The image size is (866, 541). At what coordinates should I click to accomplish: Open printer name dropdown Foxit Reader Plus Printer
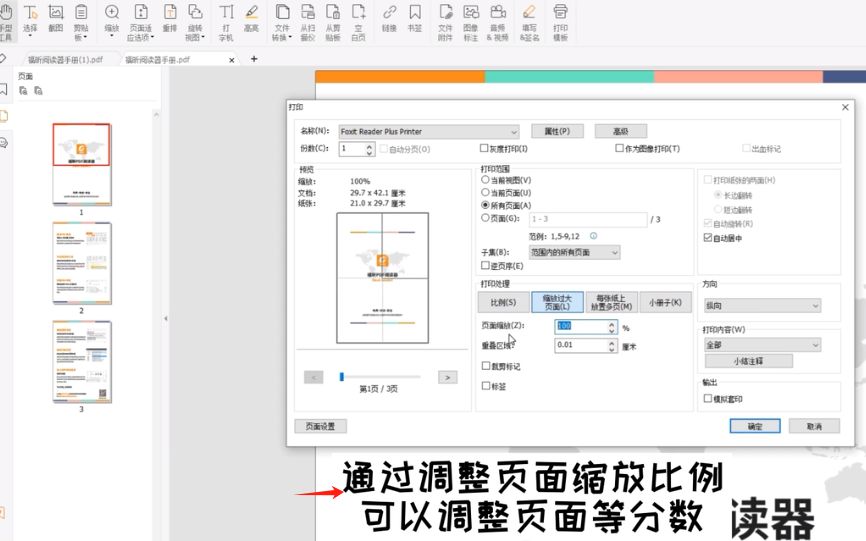(429, 131)
